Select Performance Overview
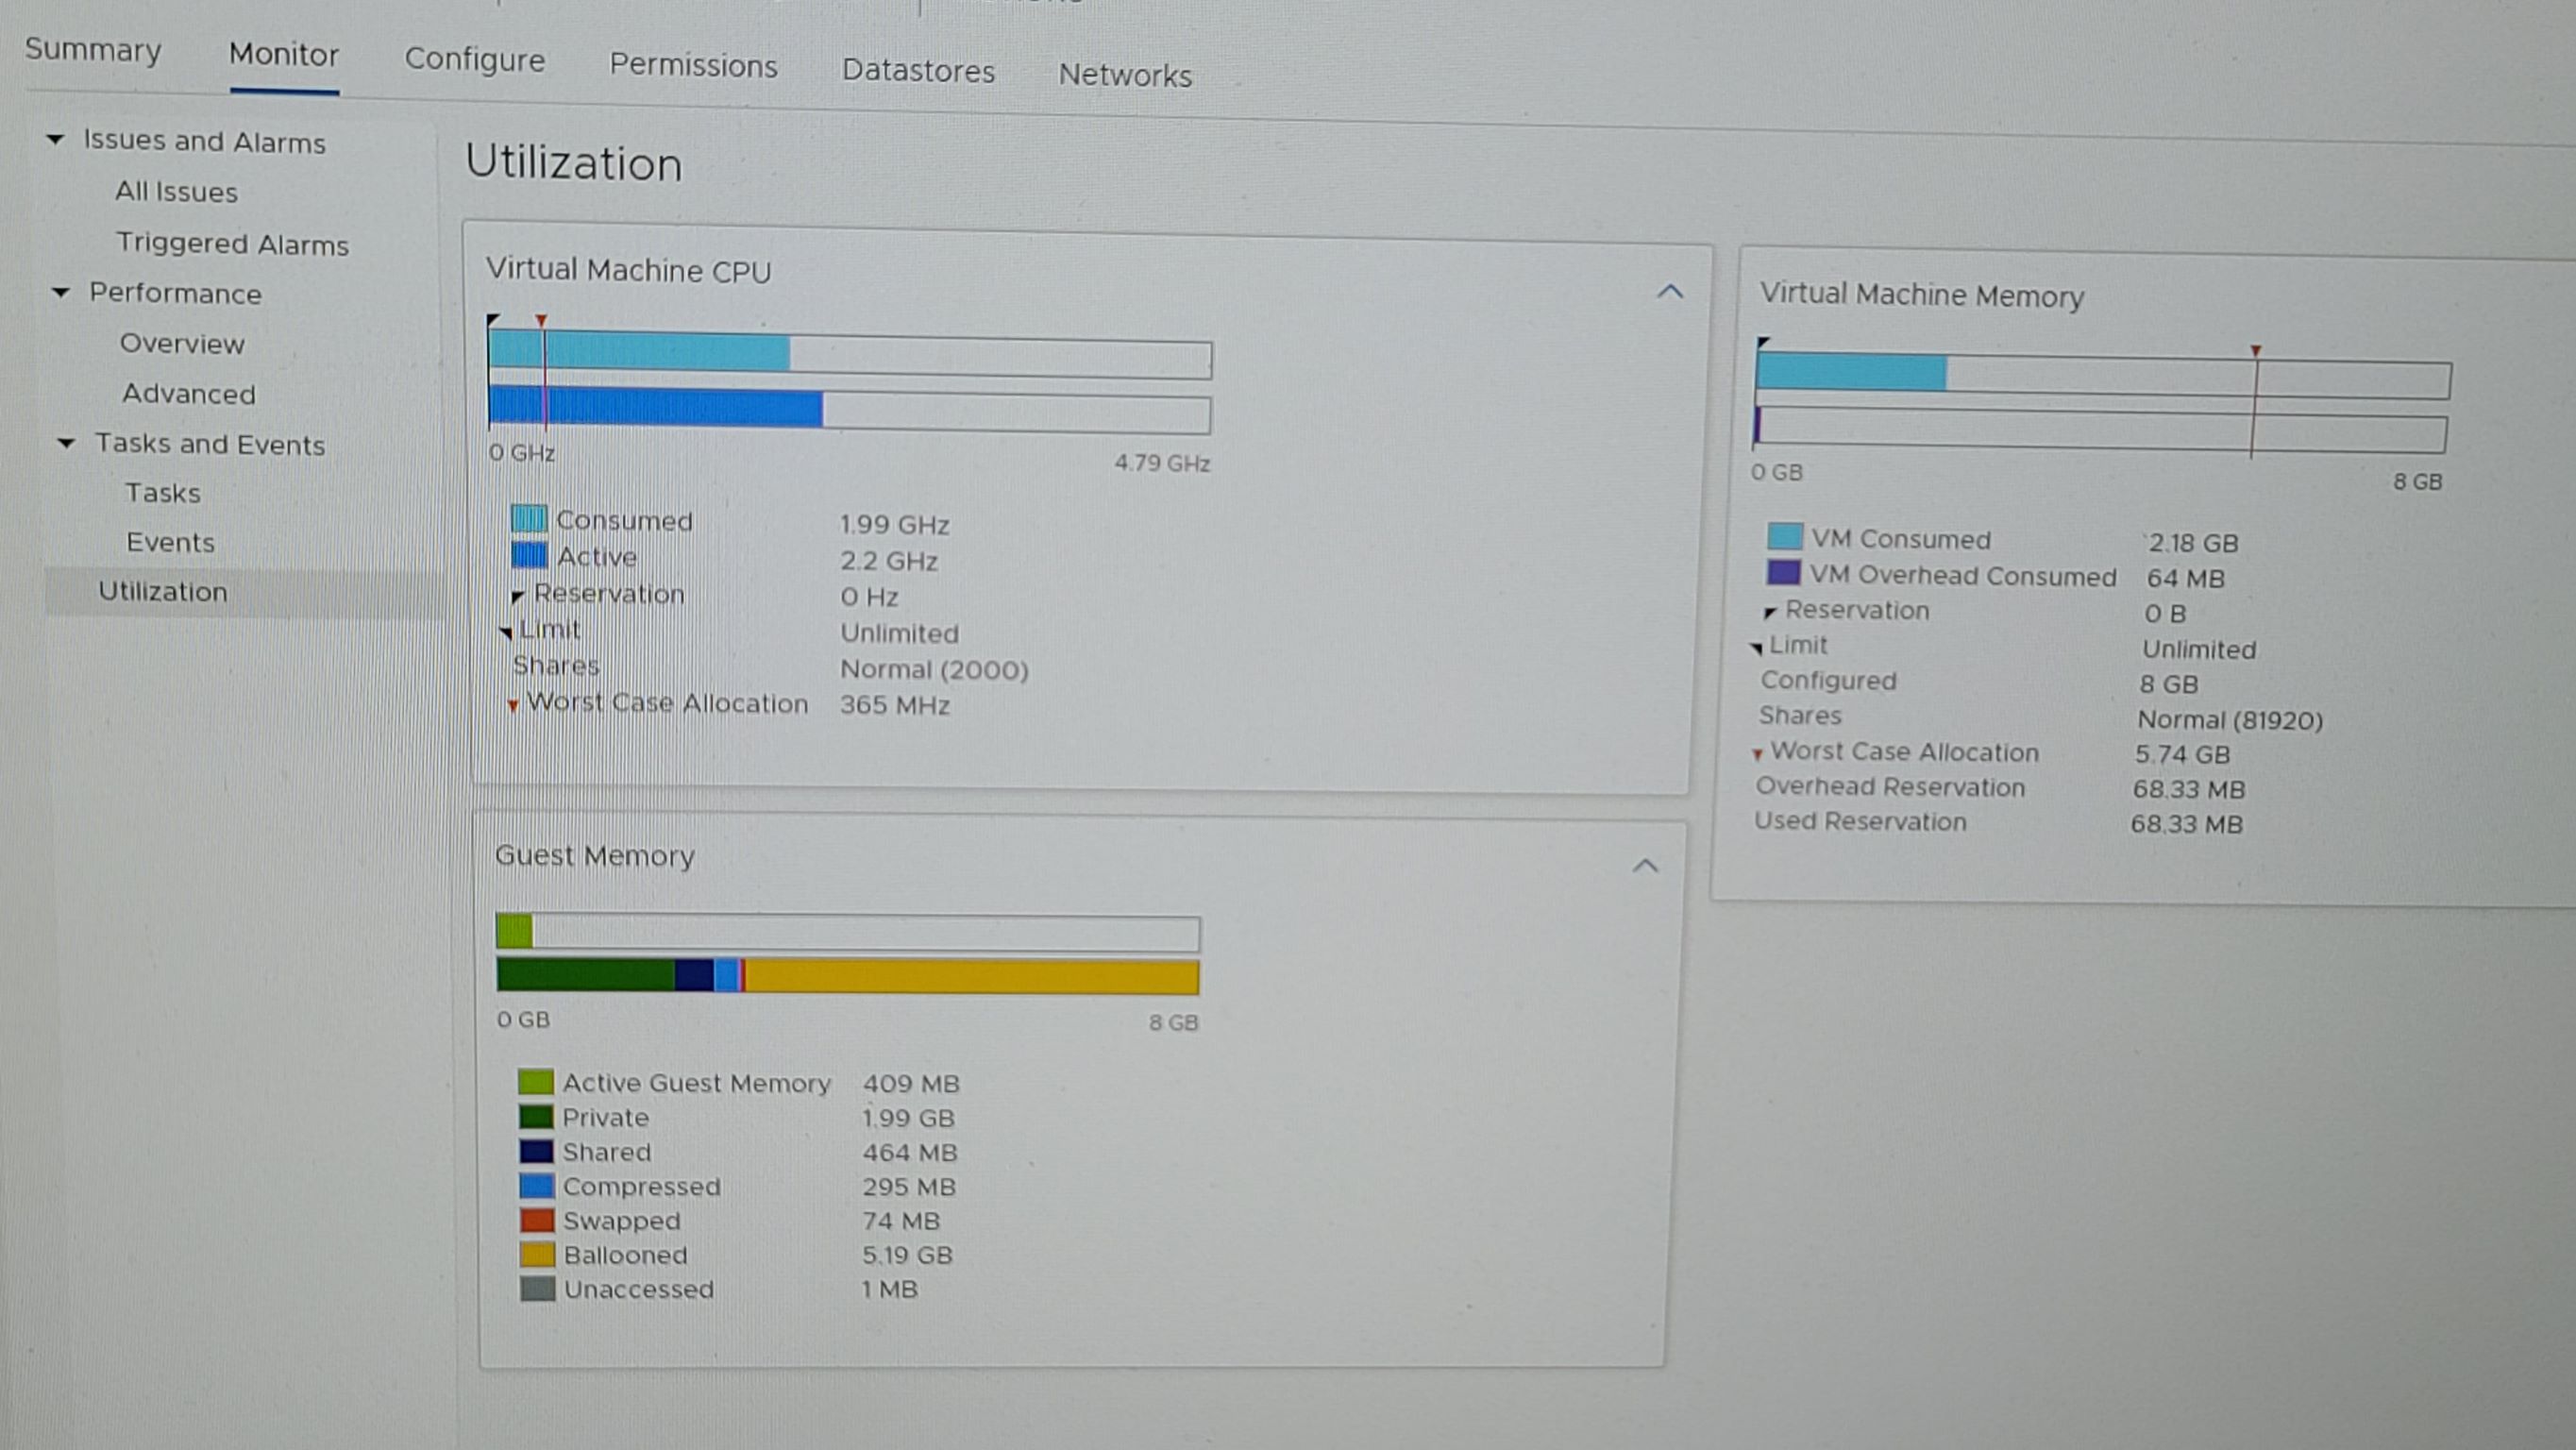The image size is (2576, 1450). pyautogui.click(x=182, y=343)
